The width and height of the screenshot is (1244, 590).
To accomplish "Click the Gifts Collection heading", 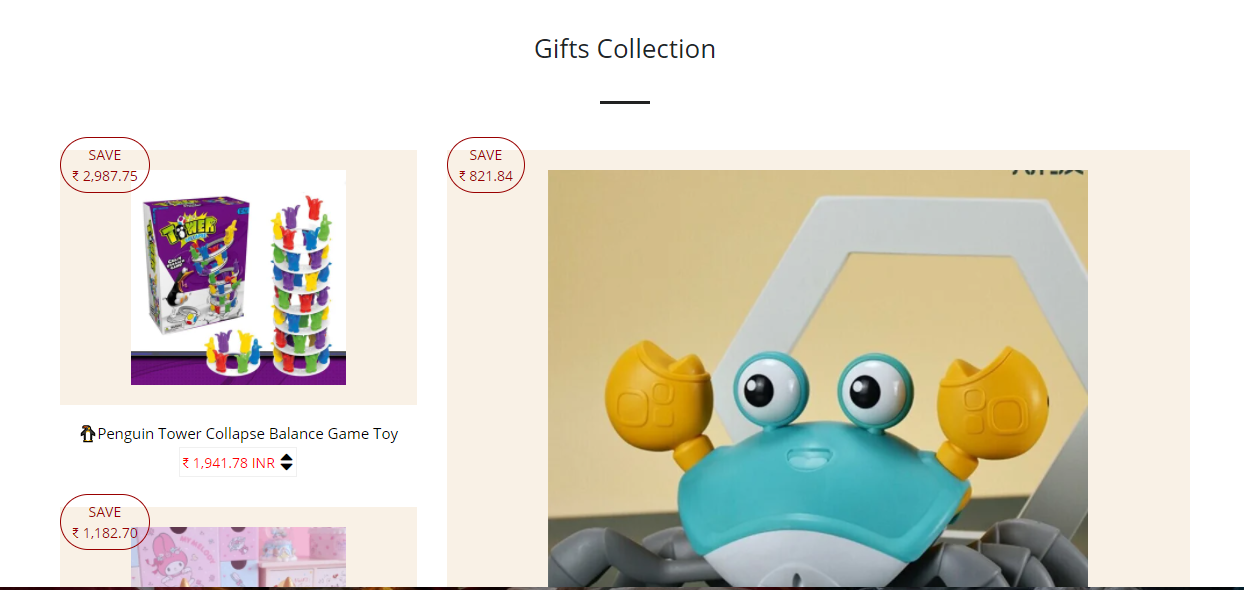I will [625, 49].
